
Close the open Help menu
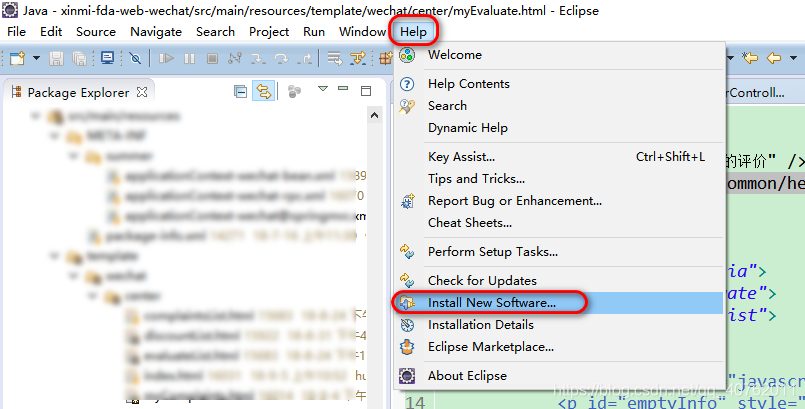click(x=413, y=32)
